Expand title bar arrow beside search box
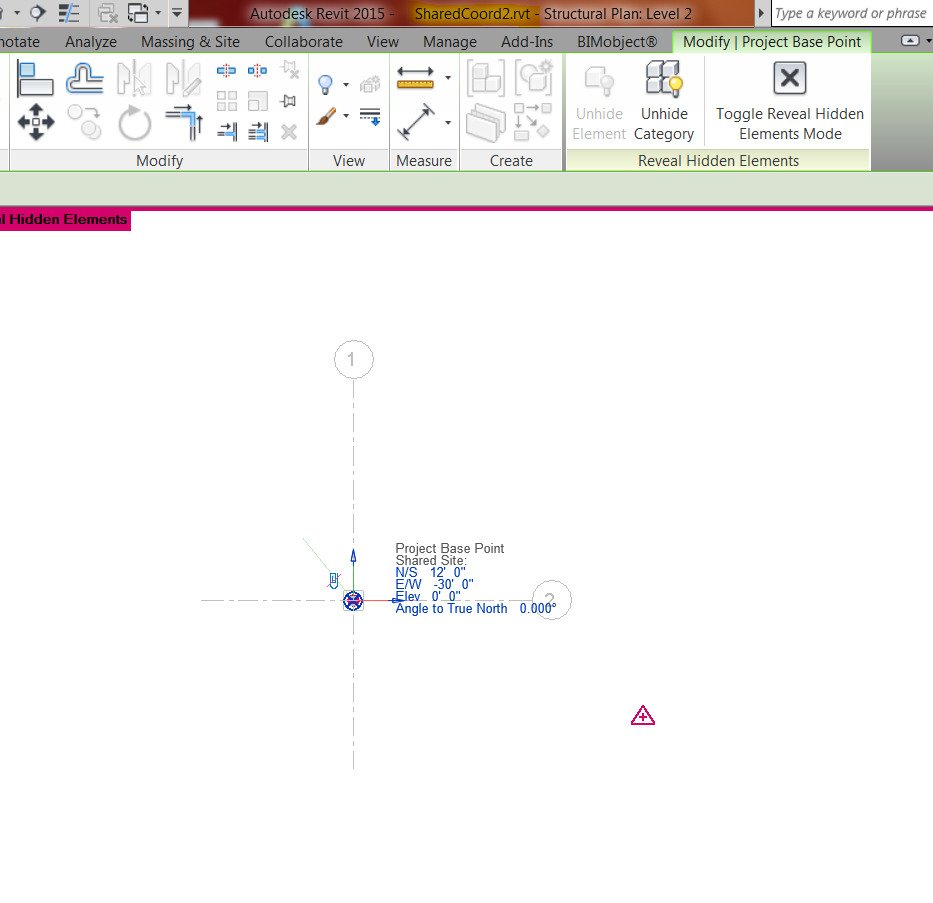The height and width of the screenshot is (903, 933). point(760,12)
